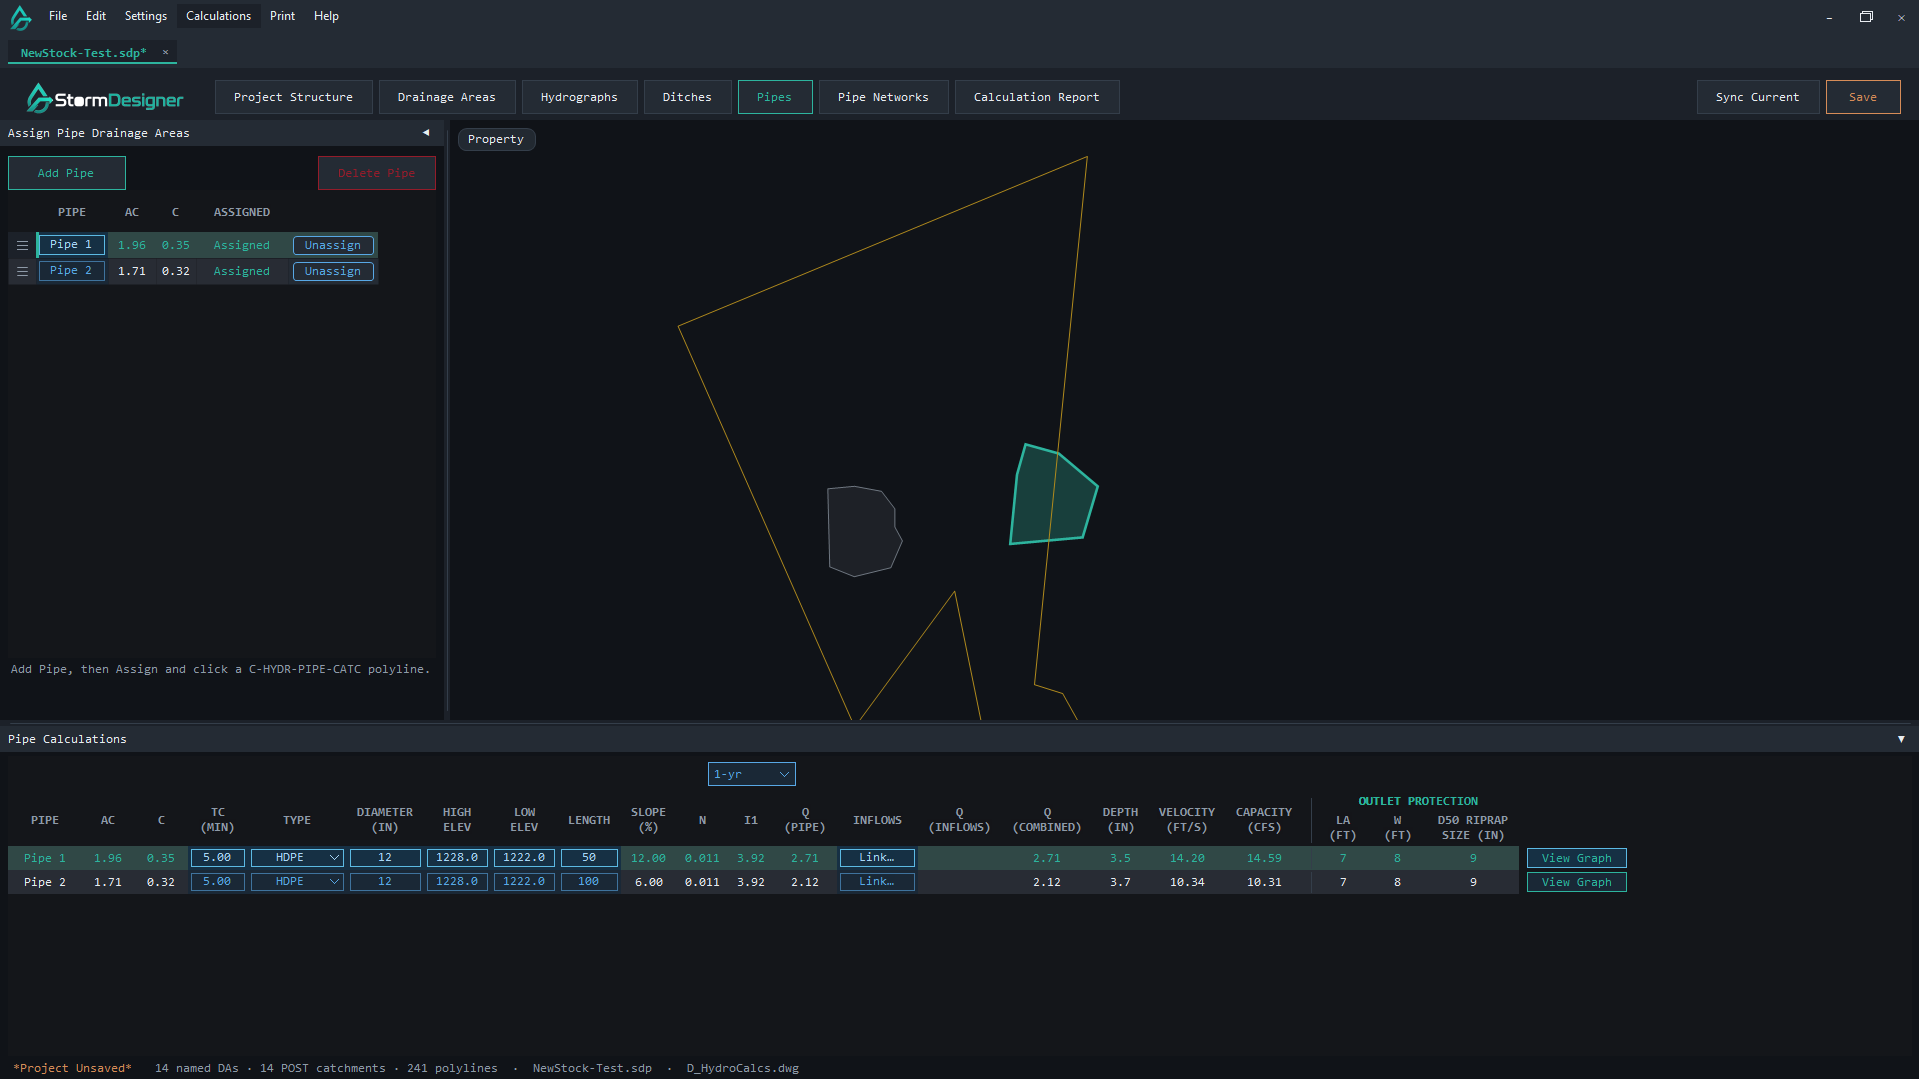
Task: Edit Pipe 2 TC value field
Action: (x=217, y=882)
